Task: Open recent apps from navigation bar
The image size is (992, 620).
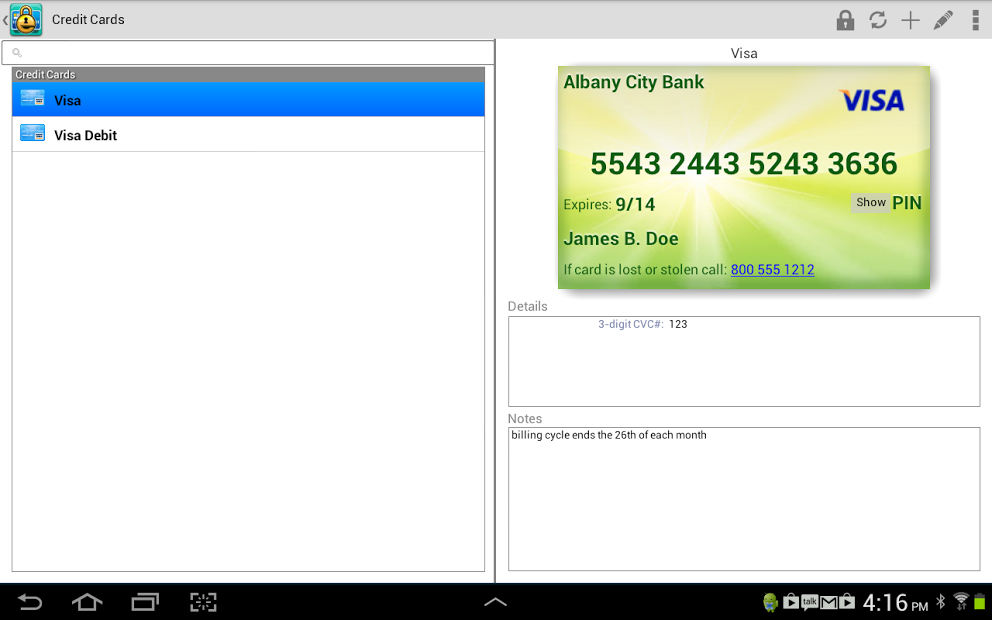Action: click(144, 602)
